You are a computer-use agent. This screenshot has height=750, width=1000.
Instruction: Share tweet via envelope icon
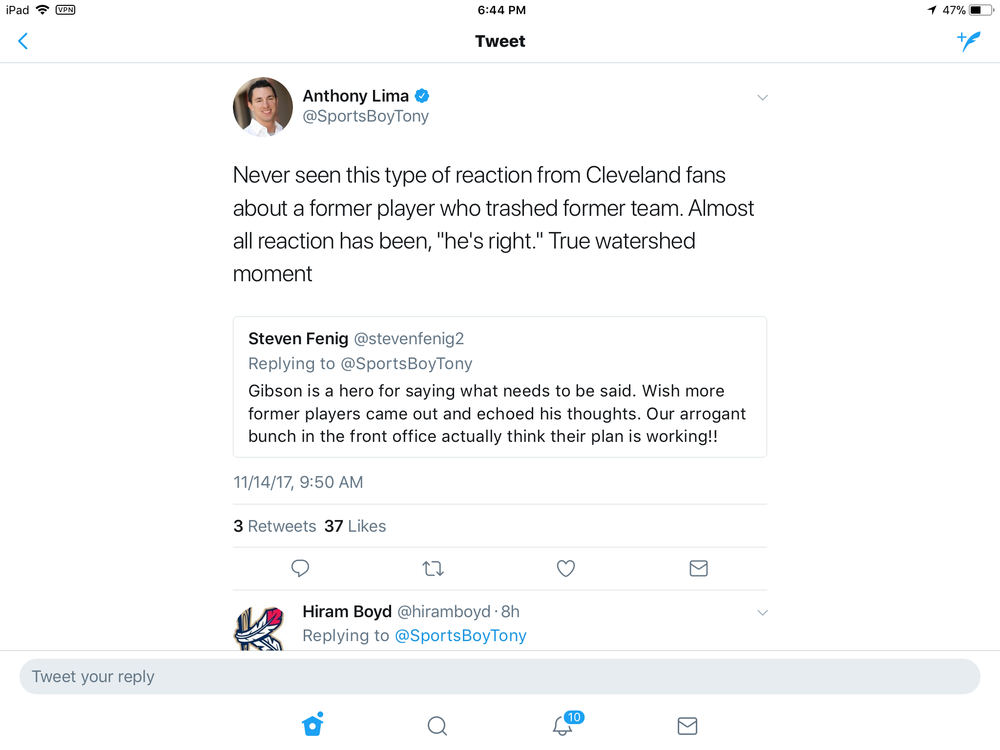tap(698, 568)
